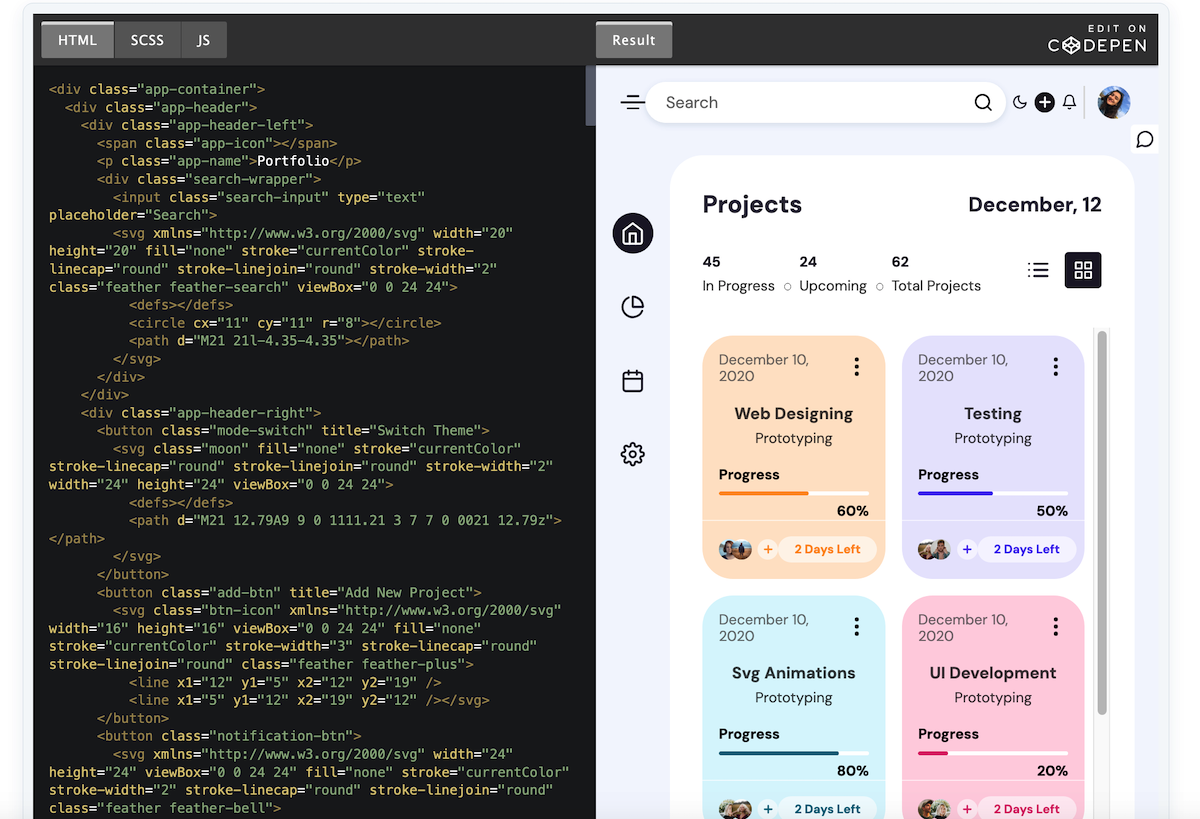Switch to list view

pos(1038,270)
